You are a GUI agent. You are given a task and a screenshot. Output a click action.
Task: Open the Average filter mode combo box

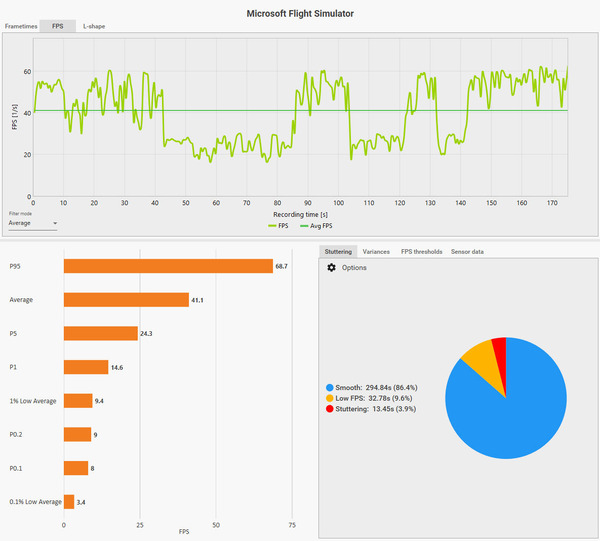tap(33, 223)
